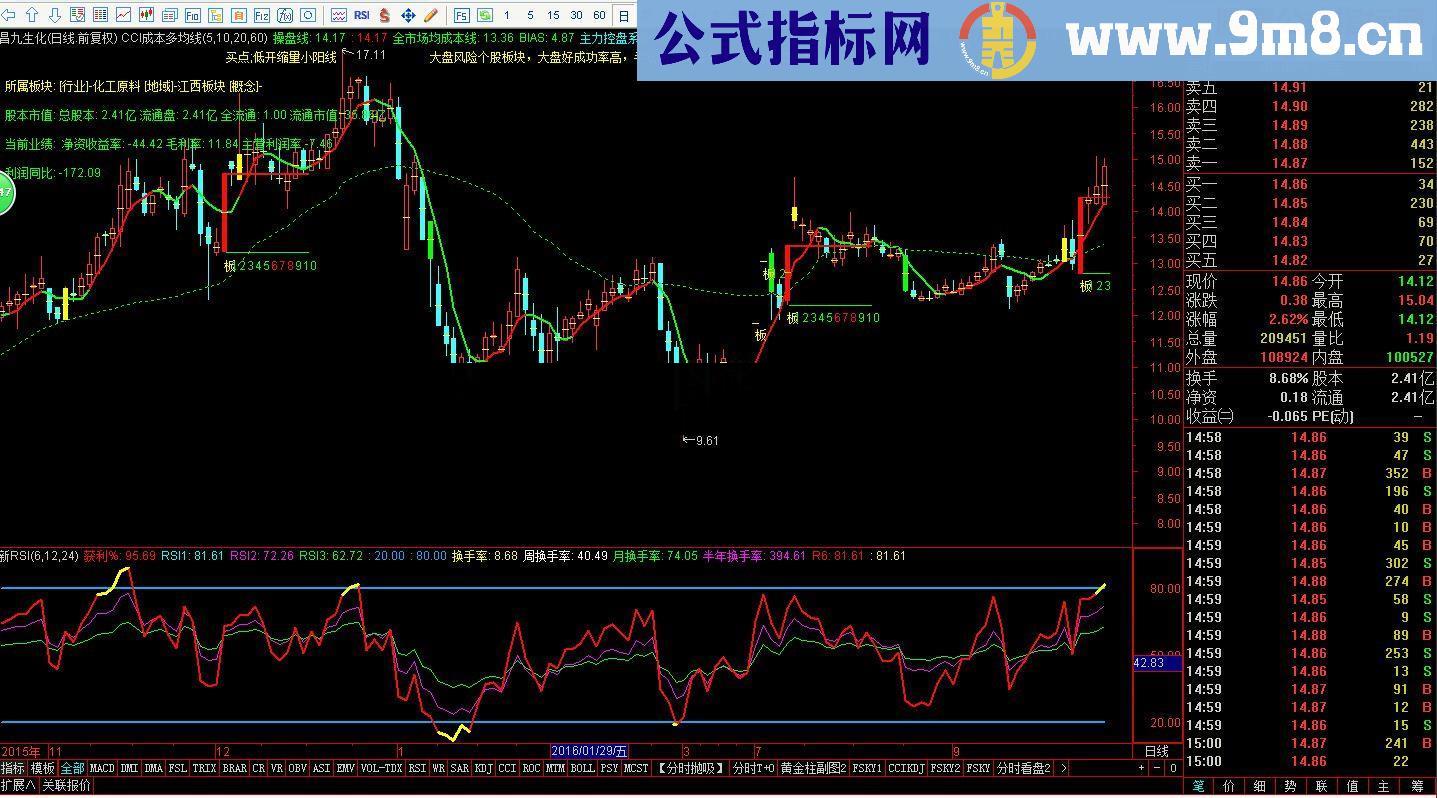The width and height of the screenshot is (1437, 798).
Task: Click the four-direction move icon
Action: point(407,15)
